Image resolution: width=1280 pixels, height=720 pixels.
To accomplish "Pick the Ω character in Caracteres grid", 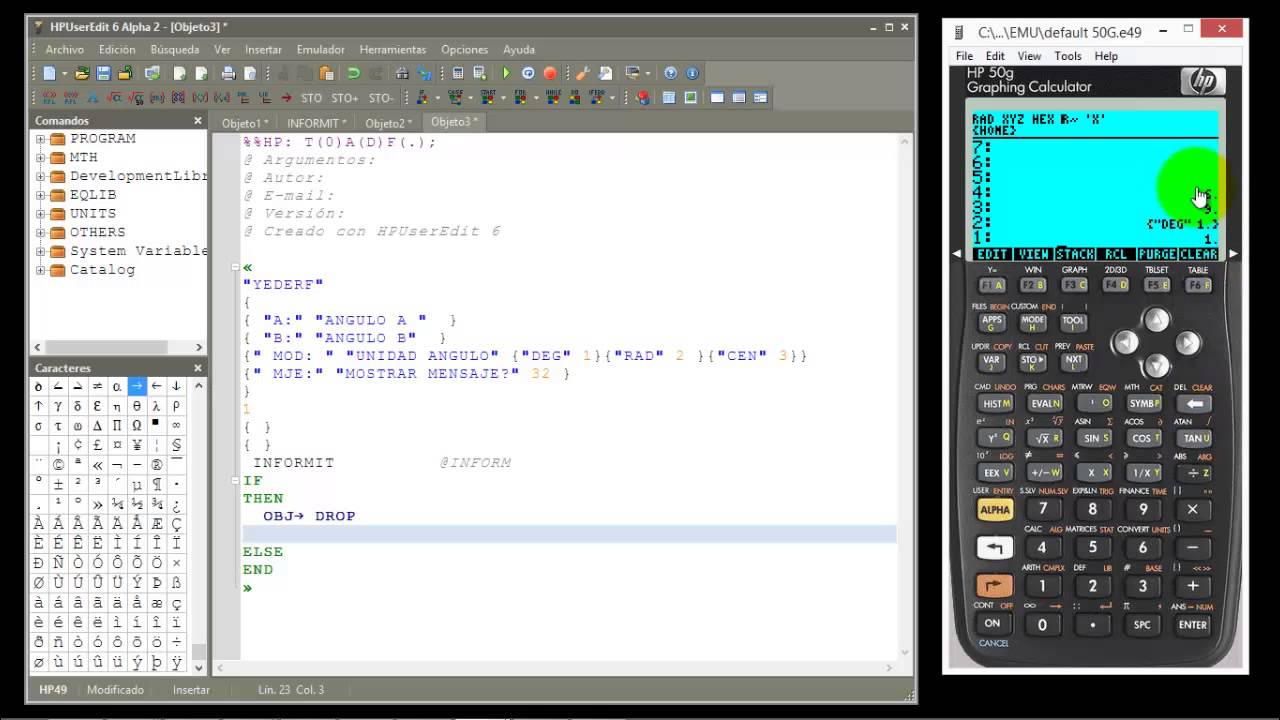I will 137,426.
